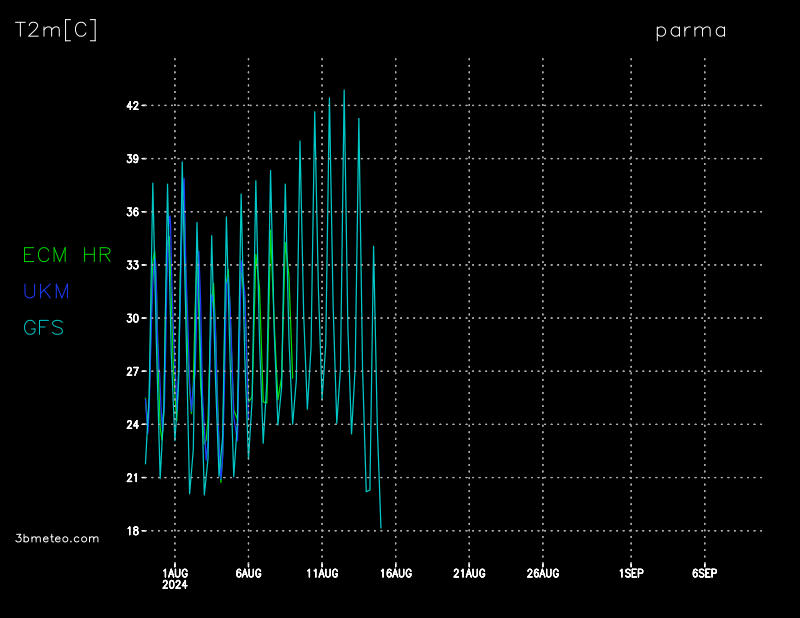Image resolution: width=800 pixels, height=618 pixels.
Task: Select the 6SEP date label
Action: point(704,573)
